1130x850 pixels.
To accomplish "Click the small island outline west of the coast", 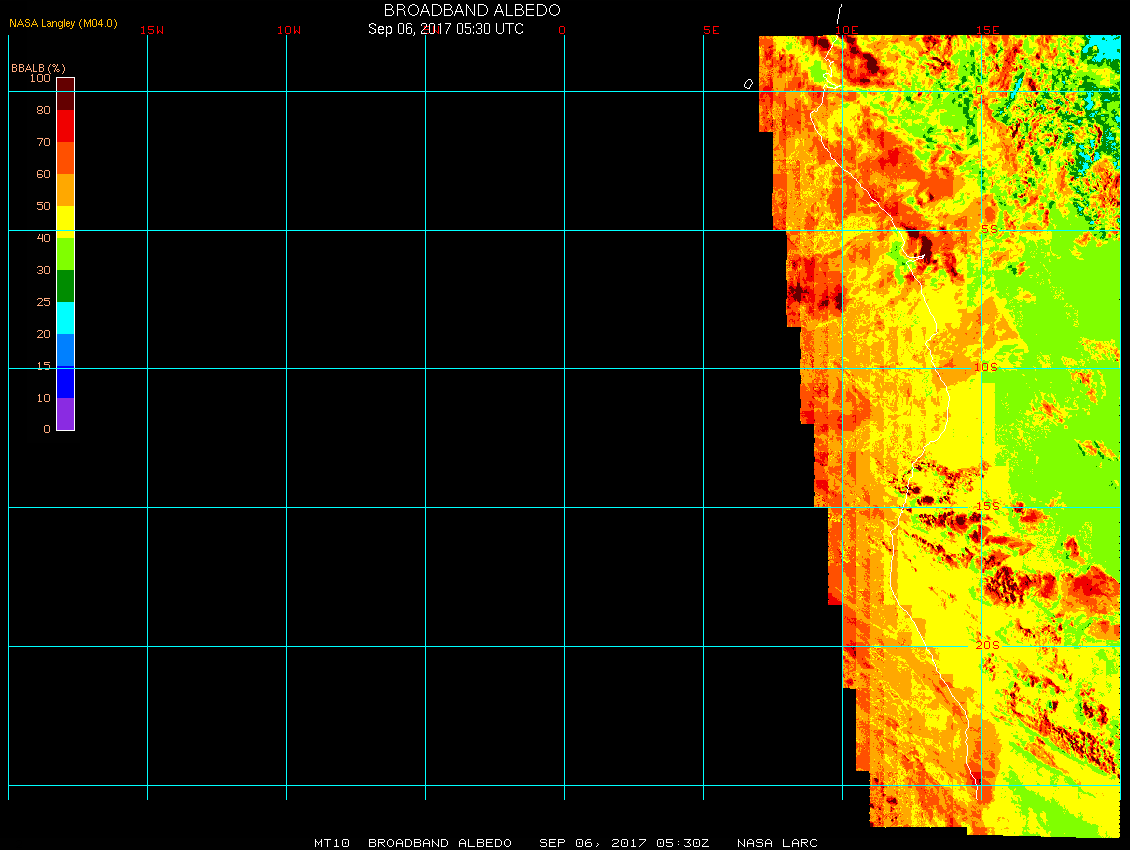I will tap(748, 84).
